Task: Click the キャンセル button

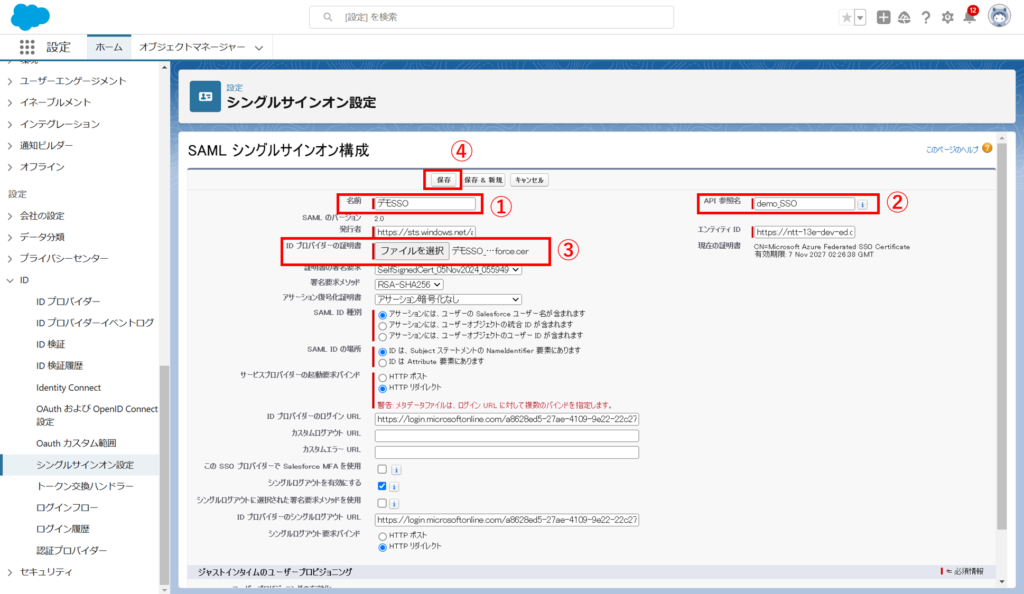Action: [529, 180]
